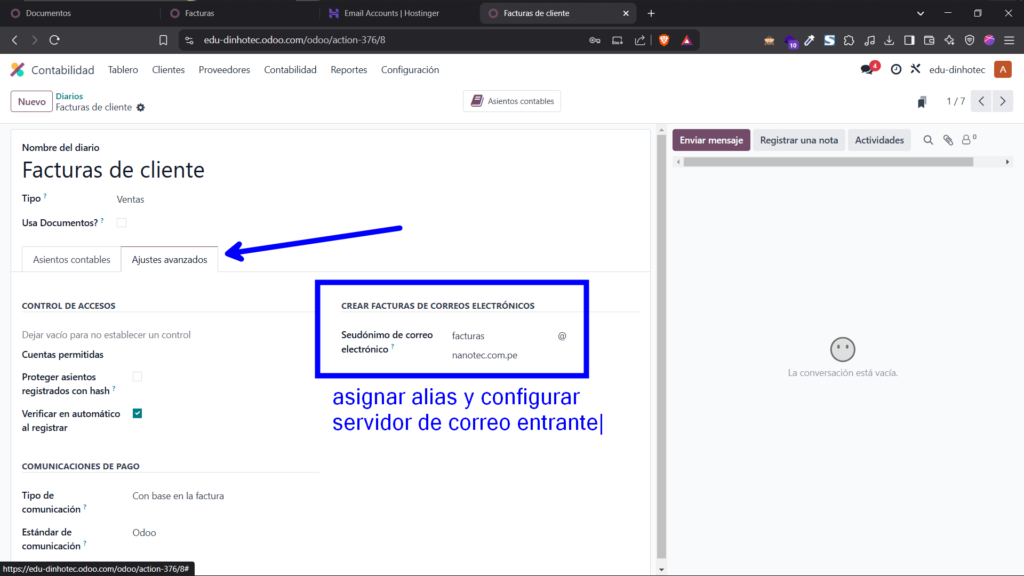Open the user avatar menu

coord(1002,69)
